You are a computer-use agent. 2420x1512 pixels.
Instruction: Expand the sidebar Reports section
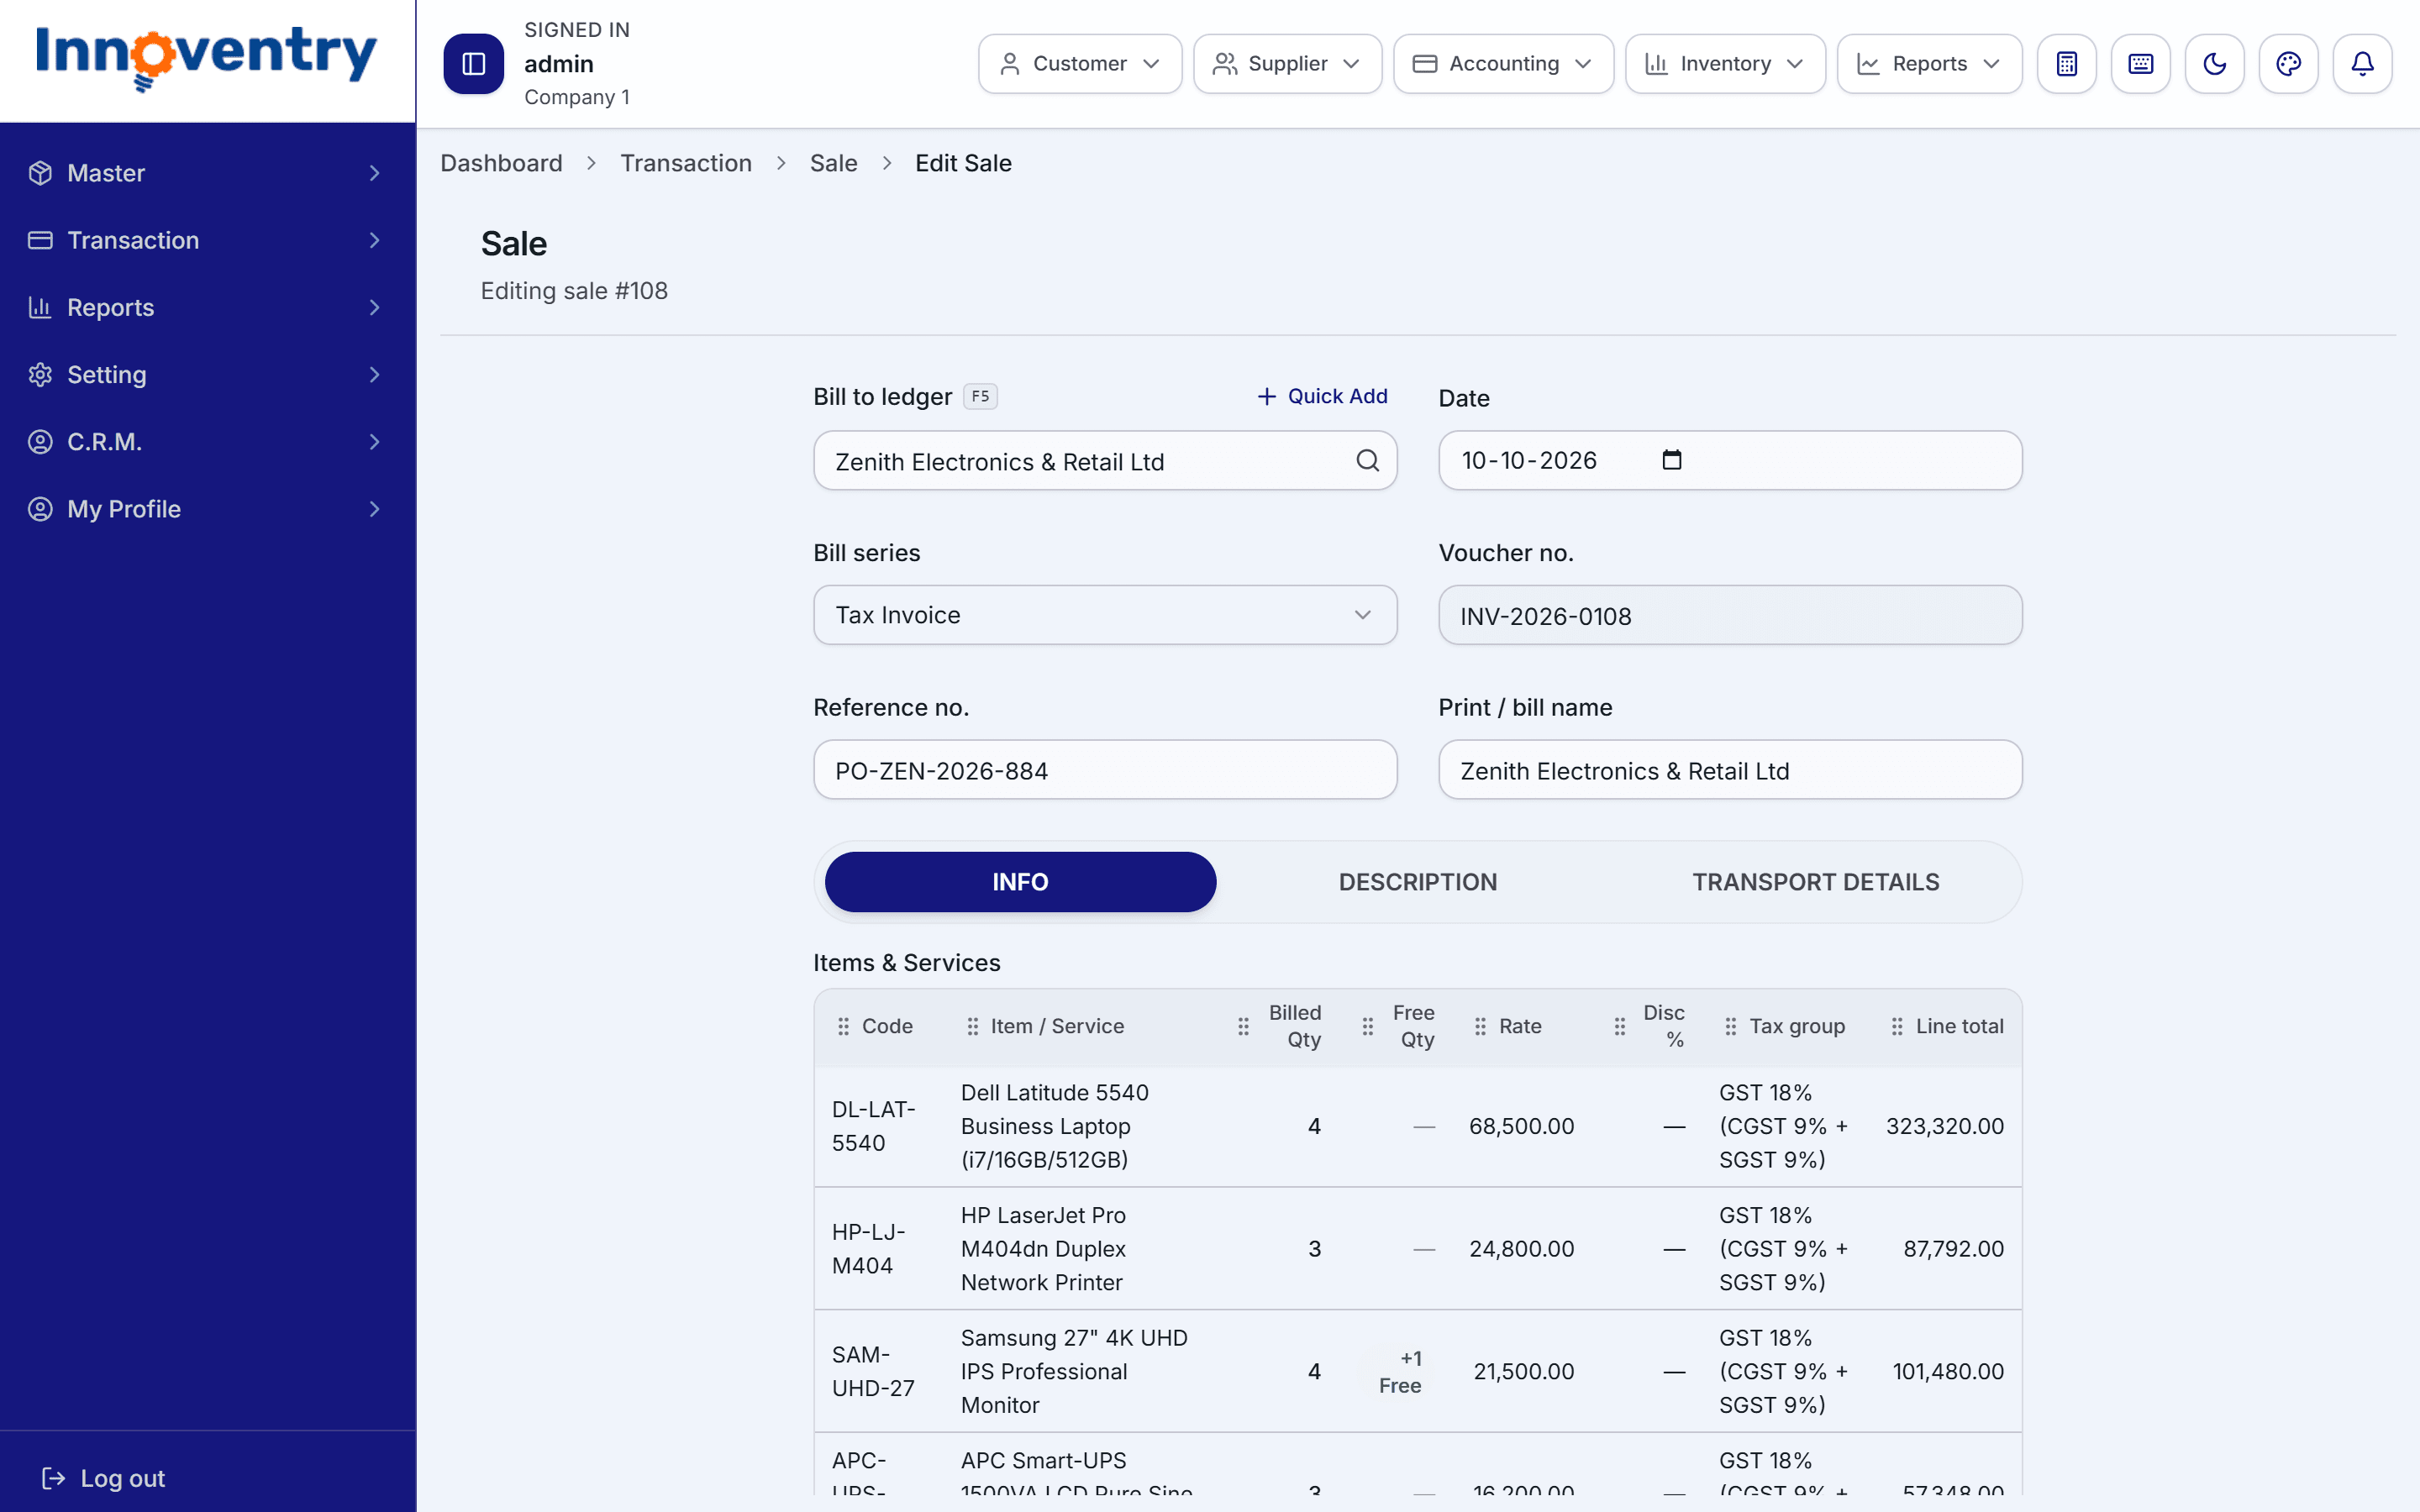[x=207, y=307]
